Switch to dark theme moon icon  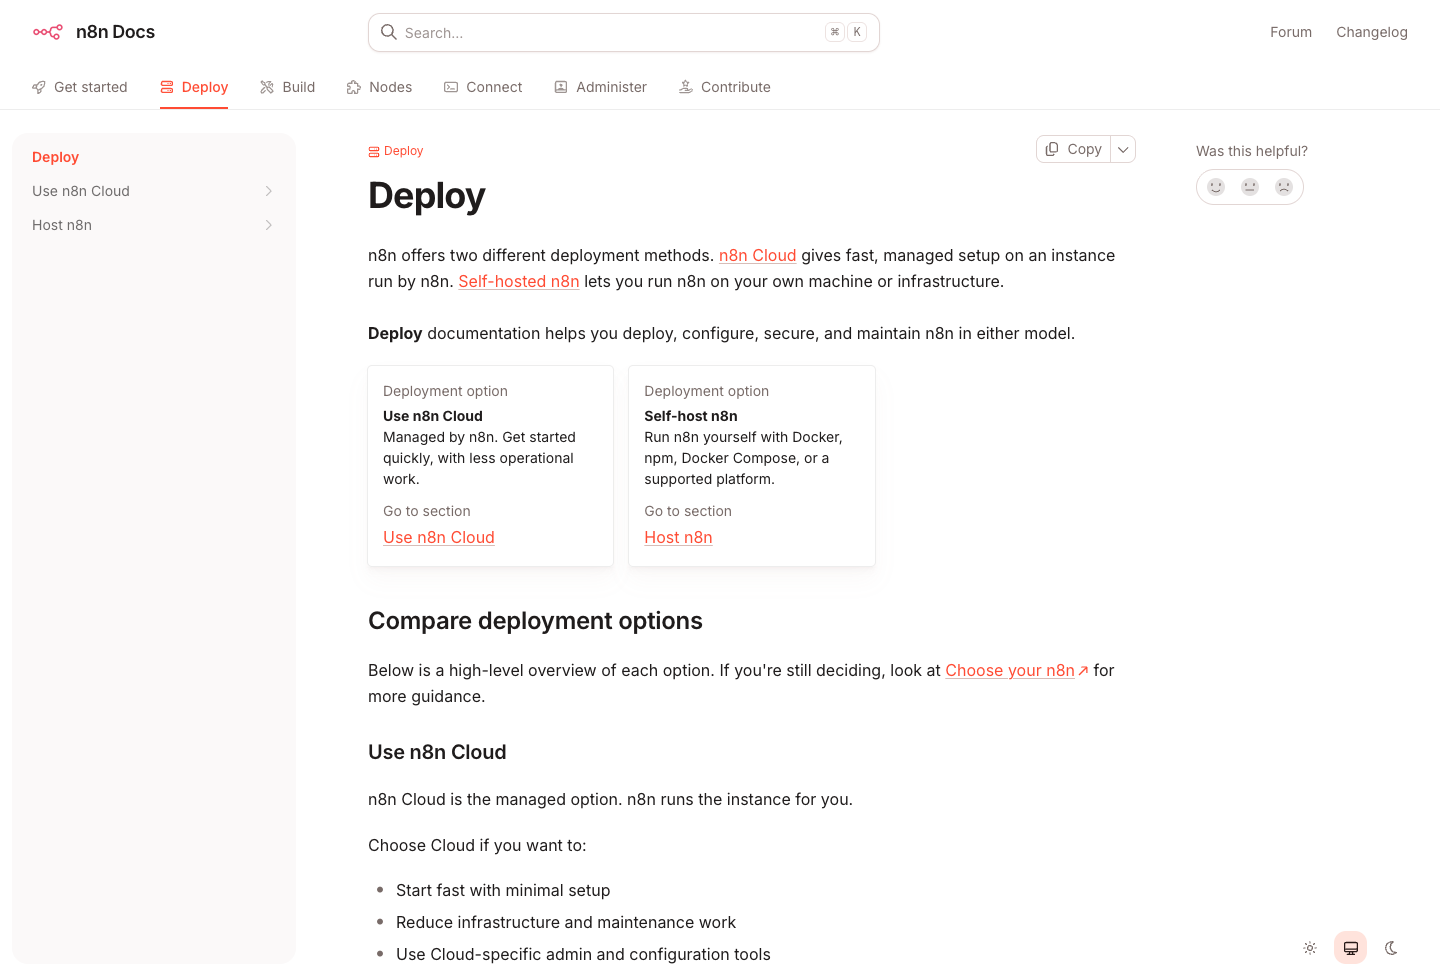click(1391, 948)
